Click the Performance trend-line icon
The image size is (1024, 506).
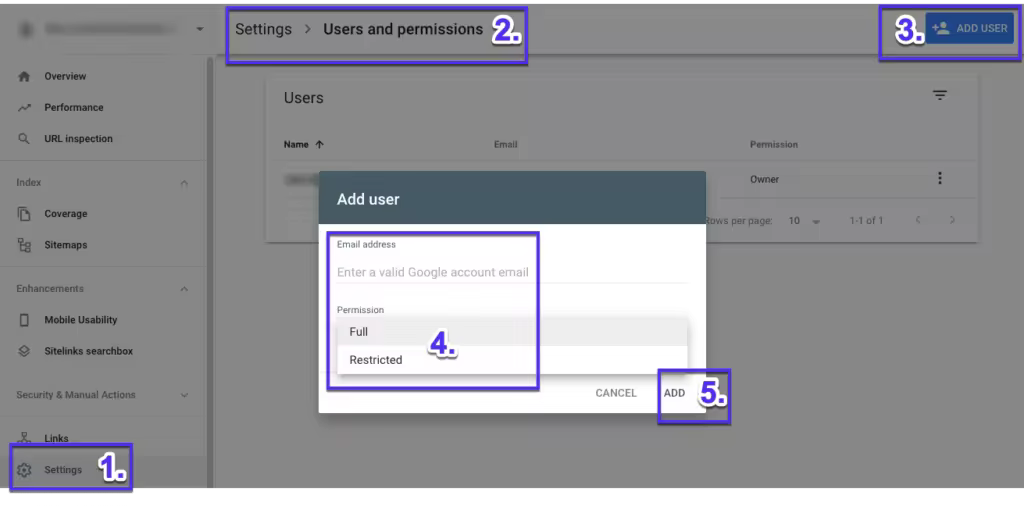pyautogui.click(x=24, y=108)
